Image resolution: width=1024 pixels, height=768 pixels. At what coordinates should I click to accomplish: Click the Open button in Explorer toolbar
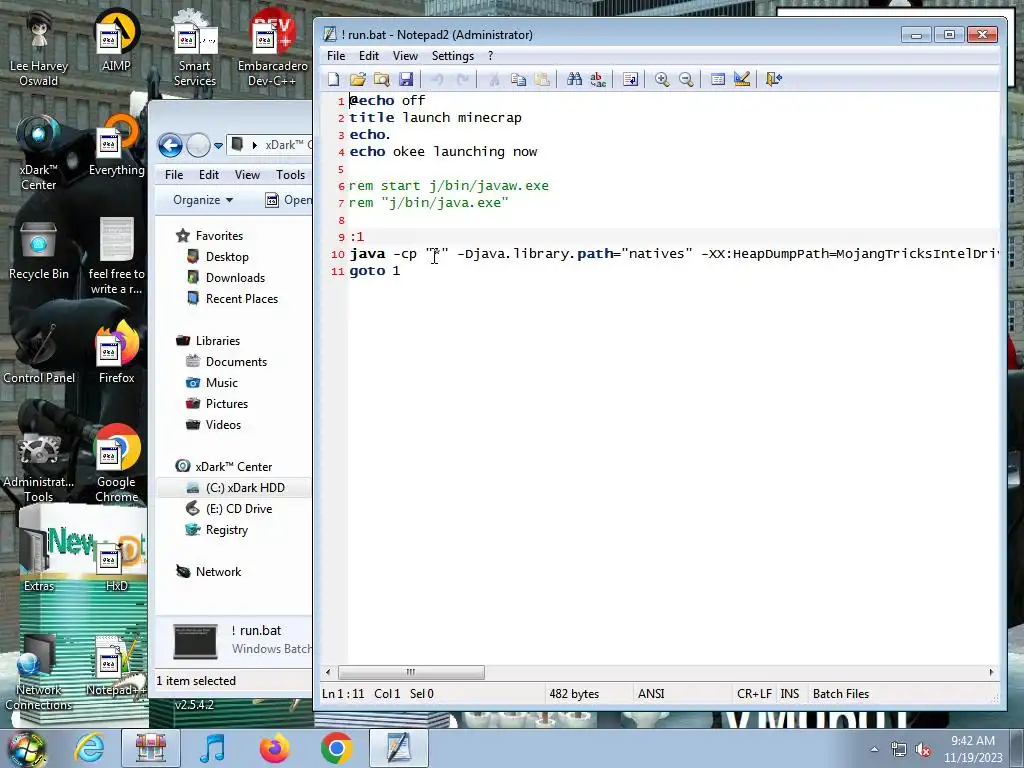pos(289,200)
